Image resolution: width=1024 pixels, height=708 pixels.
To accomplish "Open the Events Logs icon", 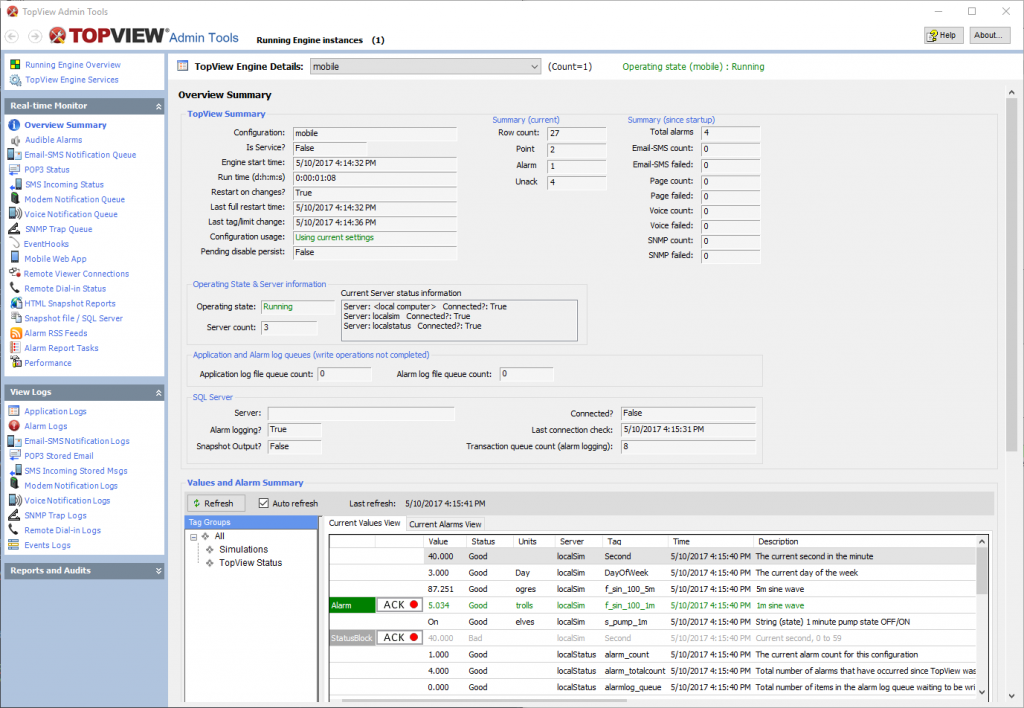I will pos(14,545).
